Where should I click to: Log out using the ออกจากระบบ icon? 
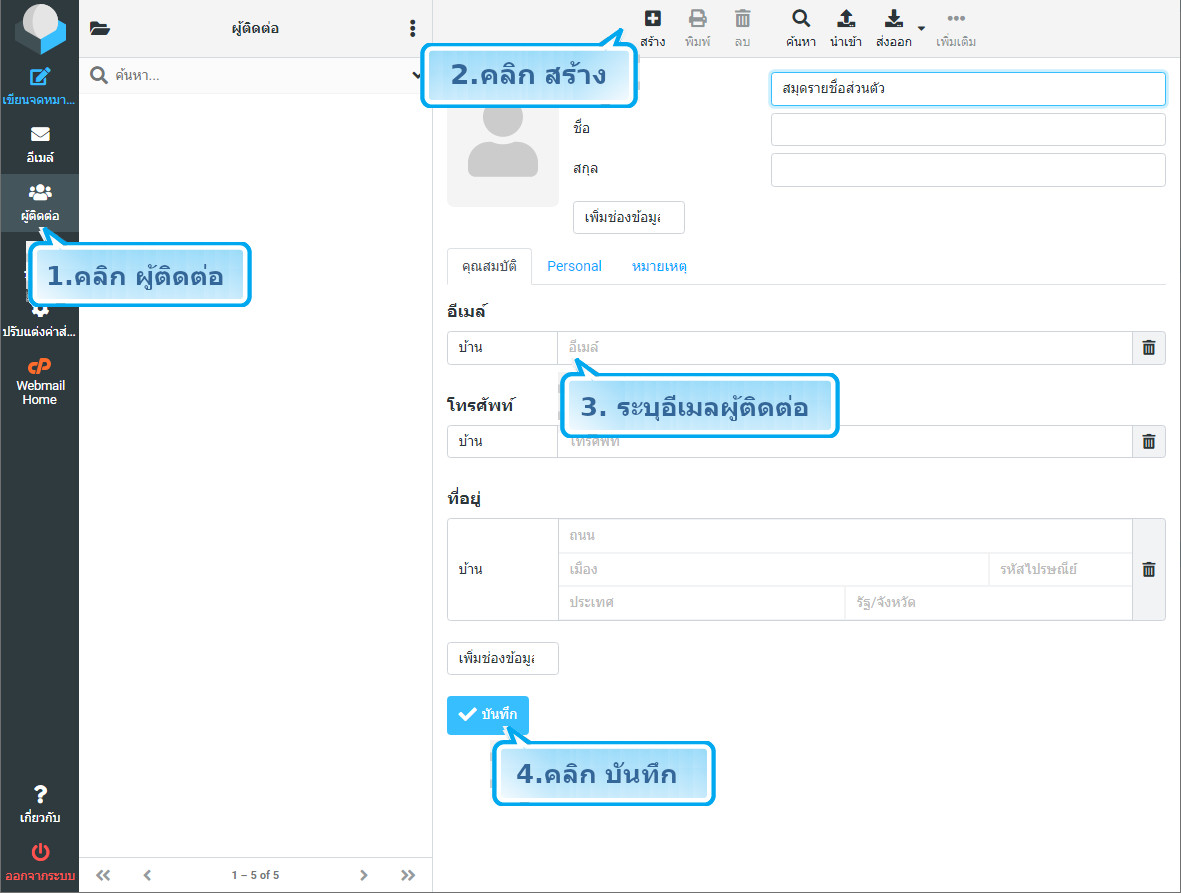pyautogui.click(x=39, y=861)
